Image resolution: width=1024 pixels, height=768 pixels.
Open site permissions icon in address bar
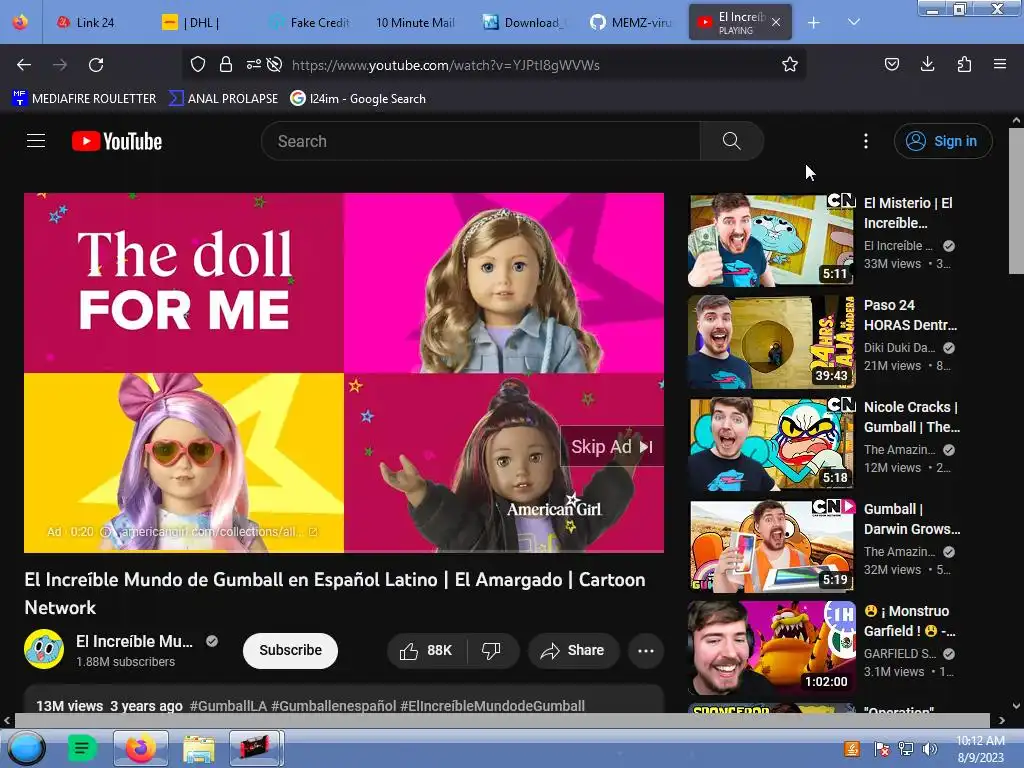click(x=253, y=64)
